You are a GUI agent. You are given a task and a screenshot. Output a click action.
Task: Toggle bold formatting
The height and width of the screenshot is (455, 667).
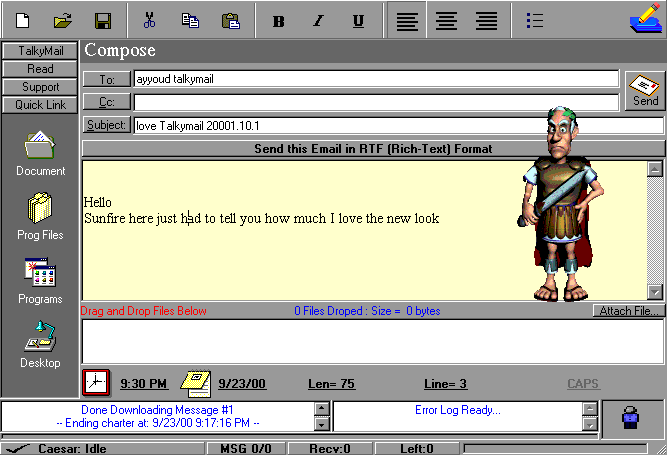(x=279, y=21)
